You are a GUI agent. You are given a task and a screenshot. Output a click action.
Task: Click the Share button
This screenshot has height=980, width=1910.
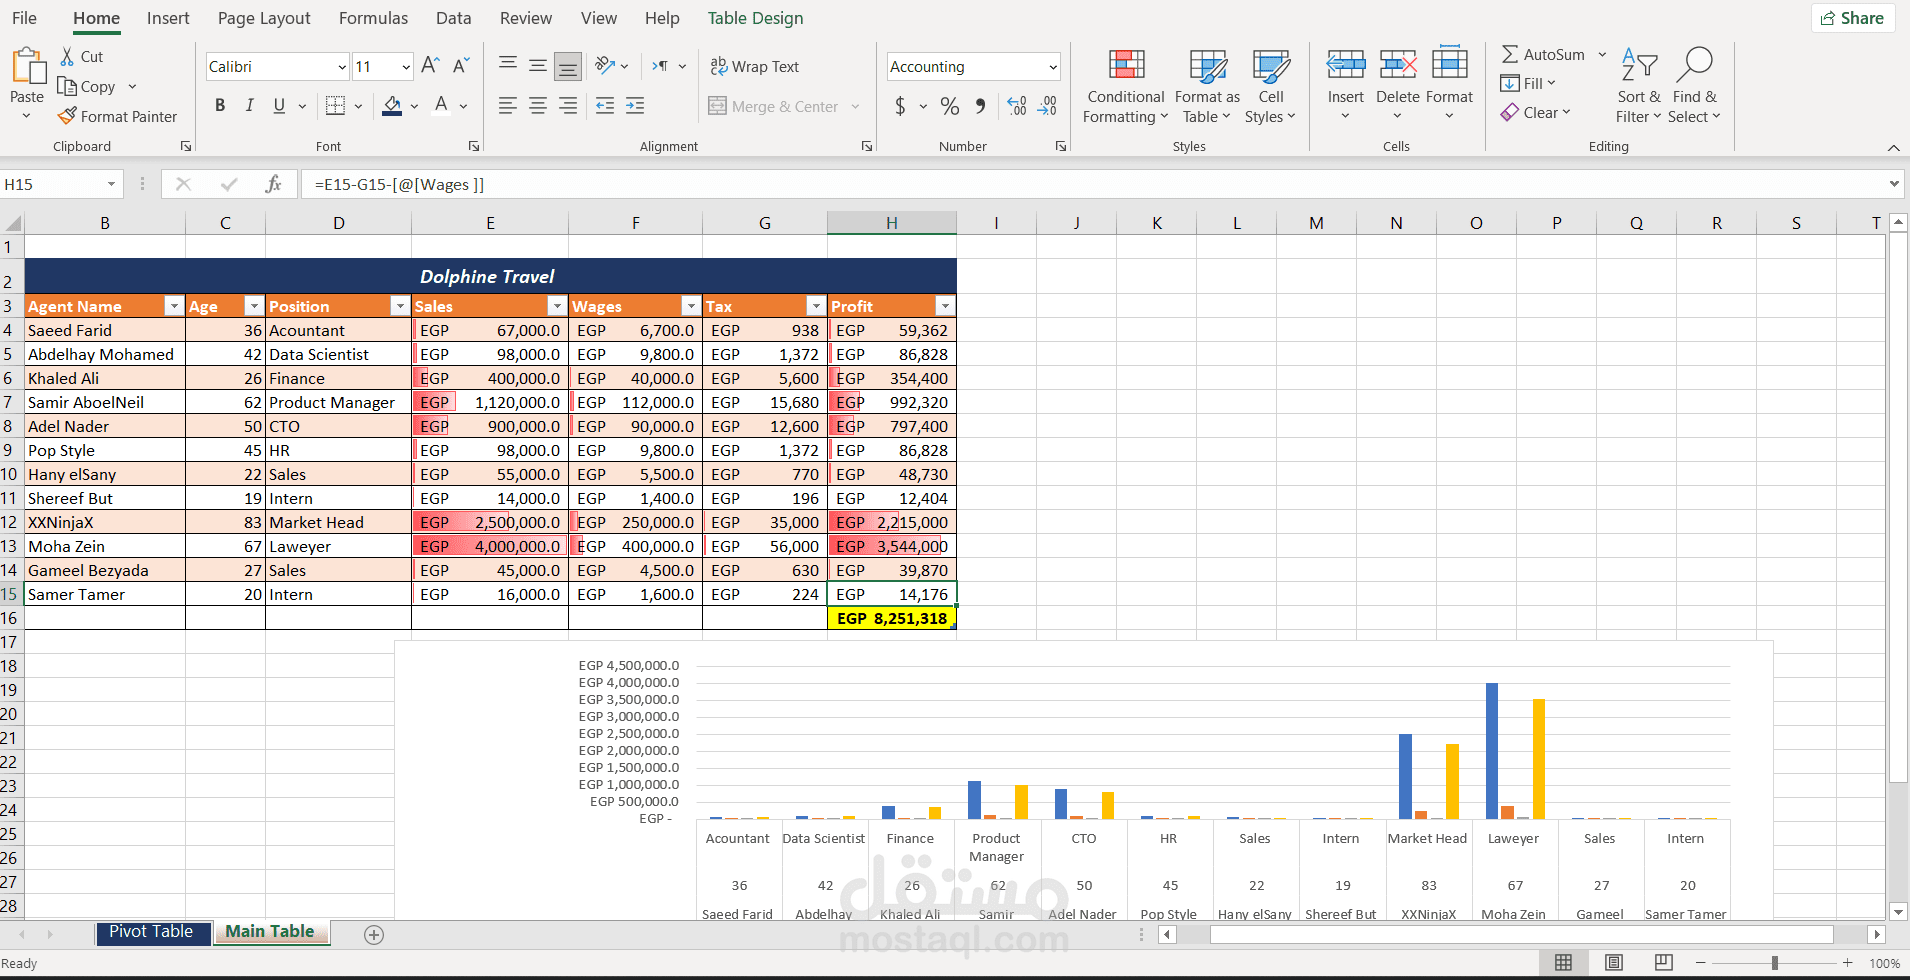click(1853, 18)
